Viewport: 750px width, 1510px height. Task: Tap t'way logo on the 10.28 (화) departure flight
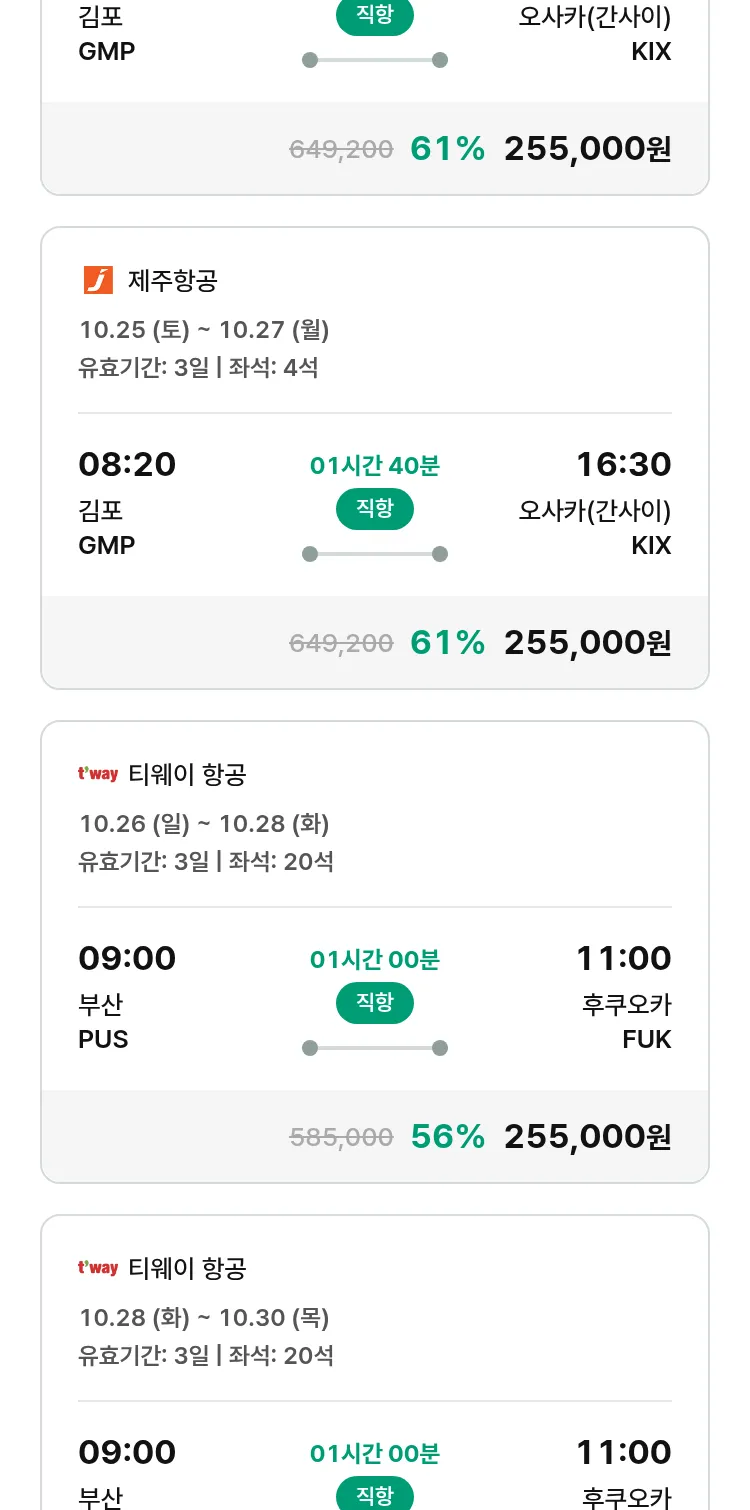98,1268
